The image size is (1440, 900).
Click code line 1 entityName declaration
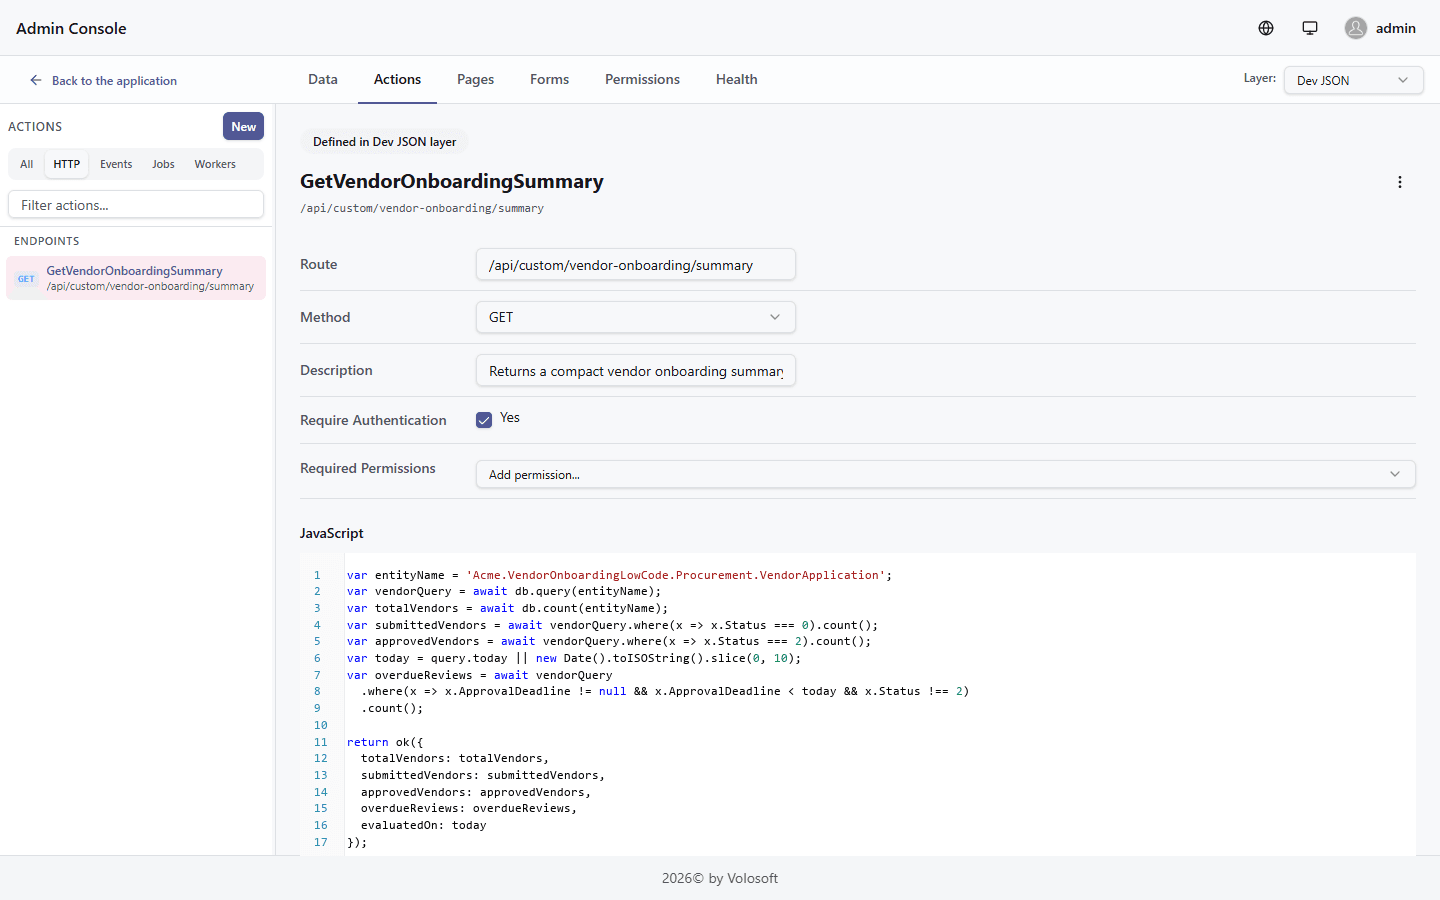(619, 575)
